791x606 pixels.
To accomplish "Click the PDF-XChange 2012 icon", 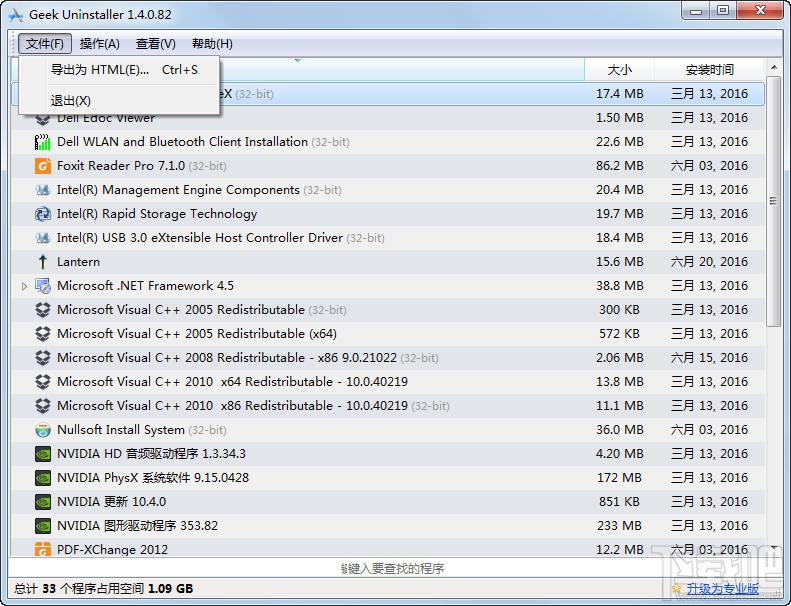I will pos(43,548).
